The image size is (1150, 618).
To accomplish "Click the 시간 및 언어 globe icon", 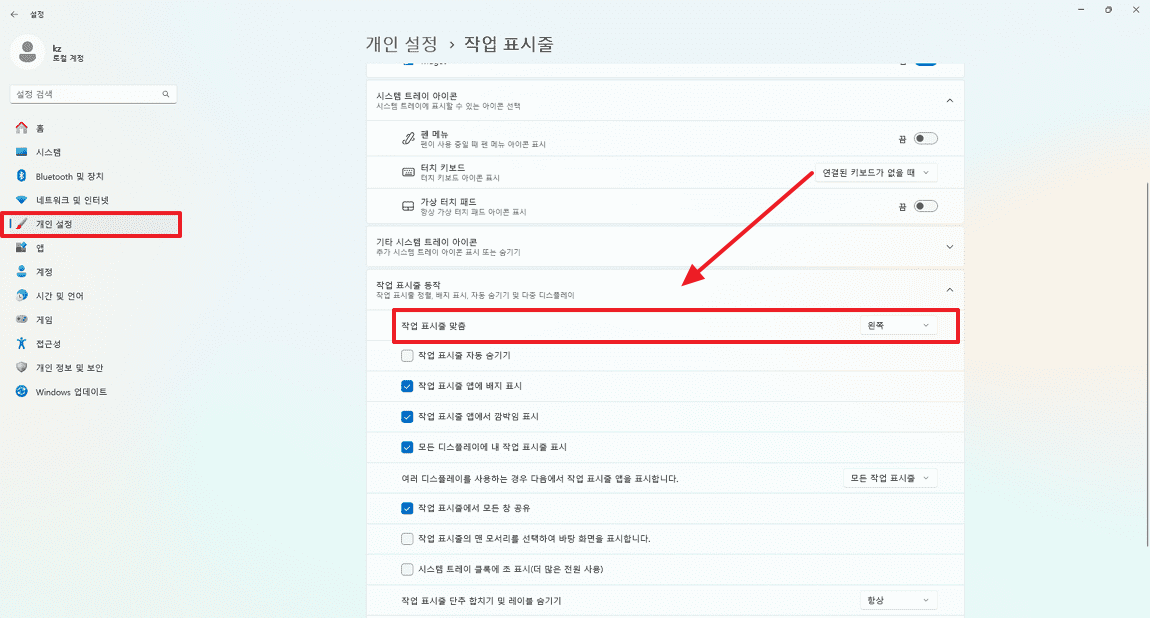I will [x=21, y=295].
